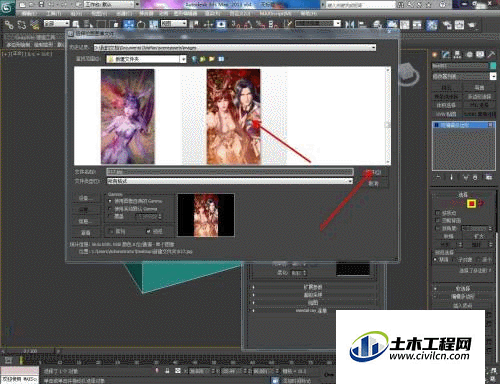This screenshot has height=384, width=500.
Task: Select the Off radio in Preview Selection
Action: pyautogui.click(x=436, y=259)
